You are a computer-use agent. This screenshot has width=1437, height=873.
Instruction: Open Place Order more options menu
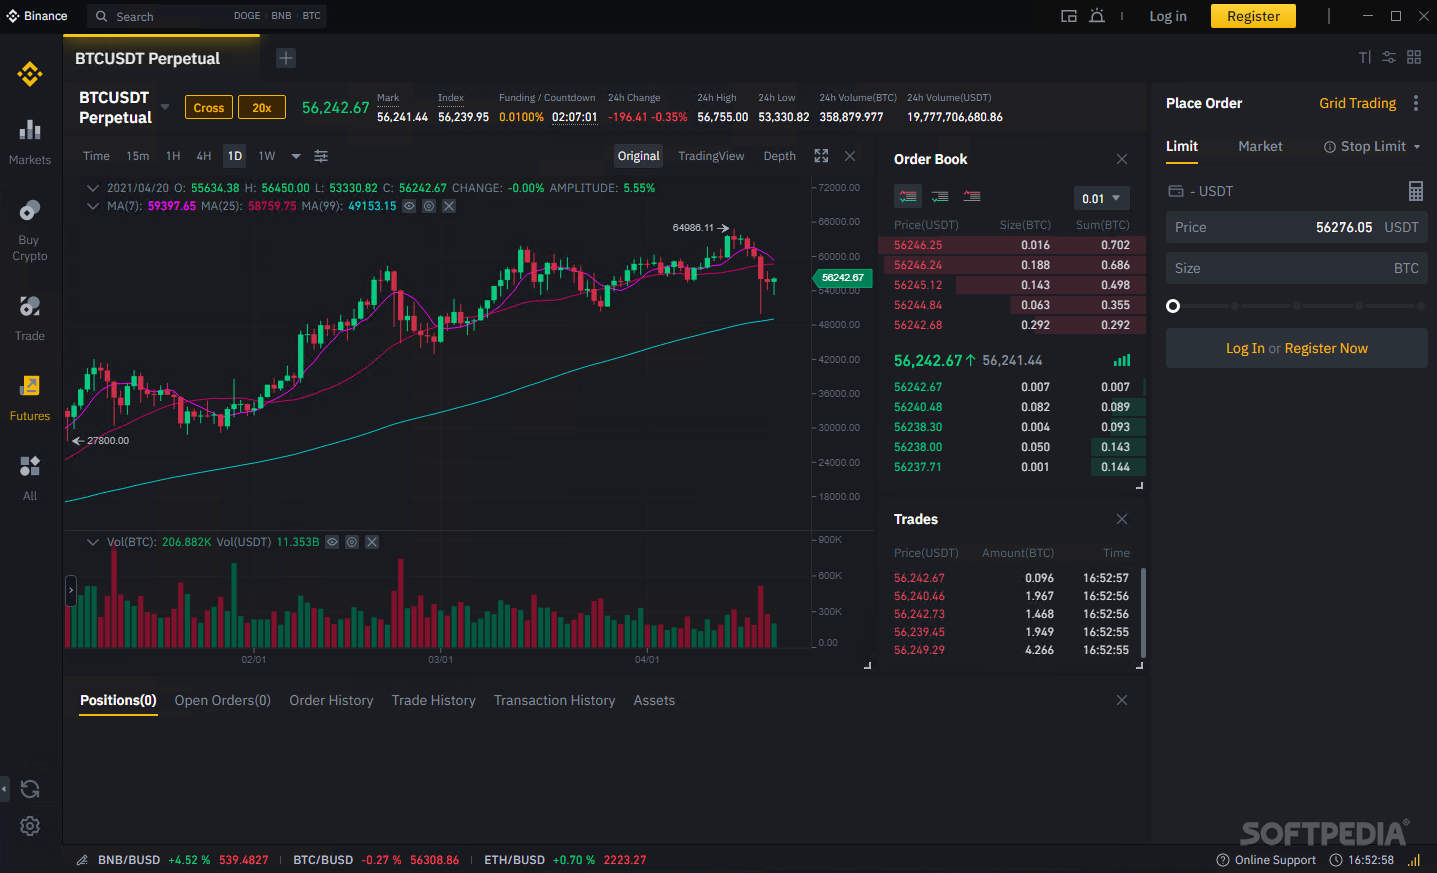coord(1416,103)
